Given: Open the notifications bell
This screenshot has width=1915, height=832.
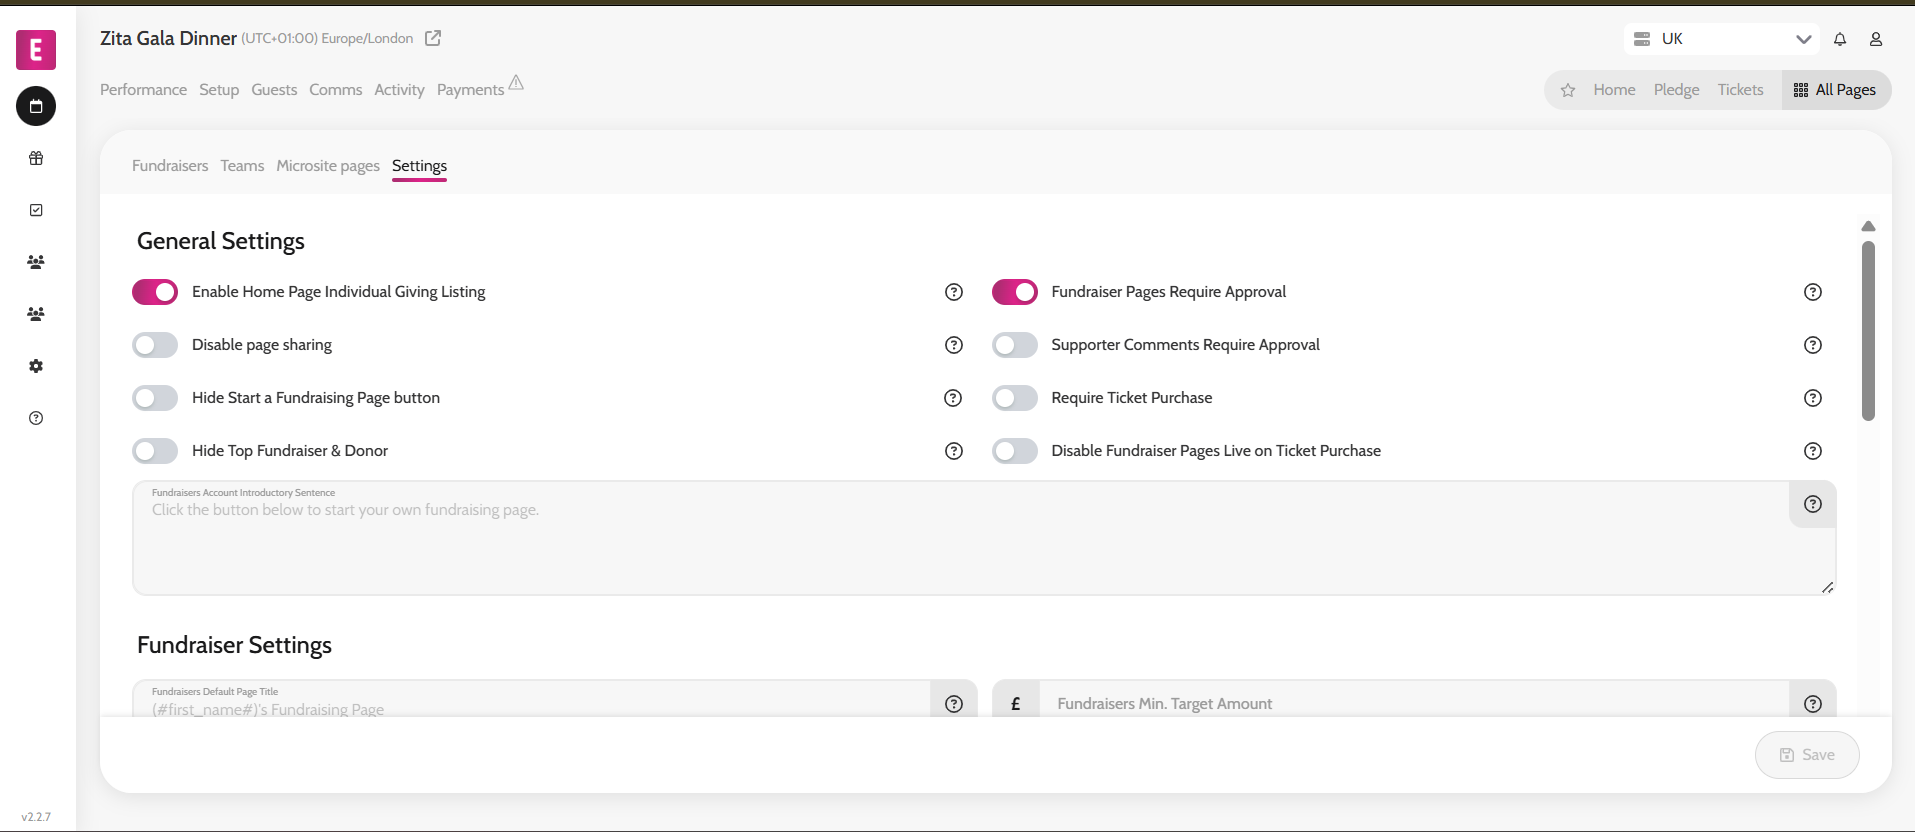Looking at the screenshot, I should coord(1840,39).
